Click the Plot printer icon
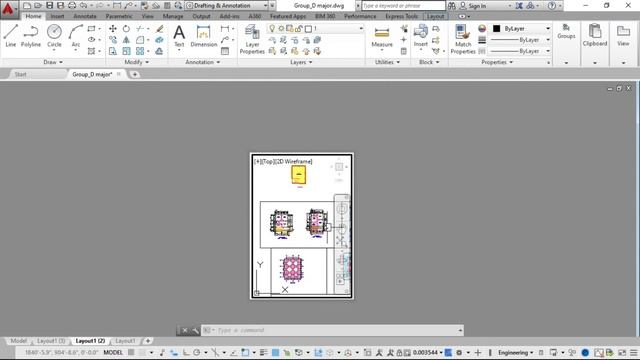Screen dimensions: 640x360 [x=72, y=6]
